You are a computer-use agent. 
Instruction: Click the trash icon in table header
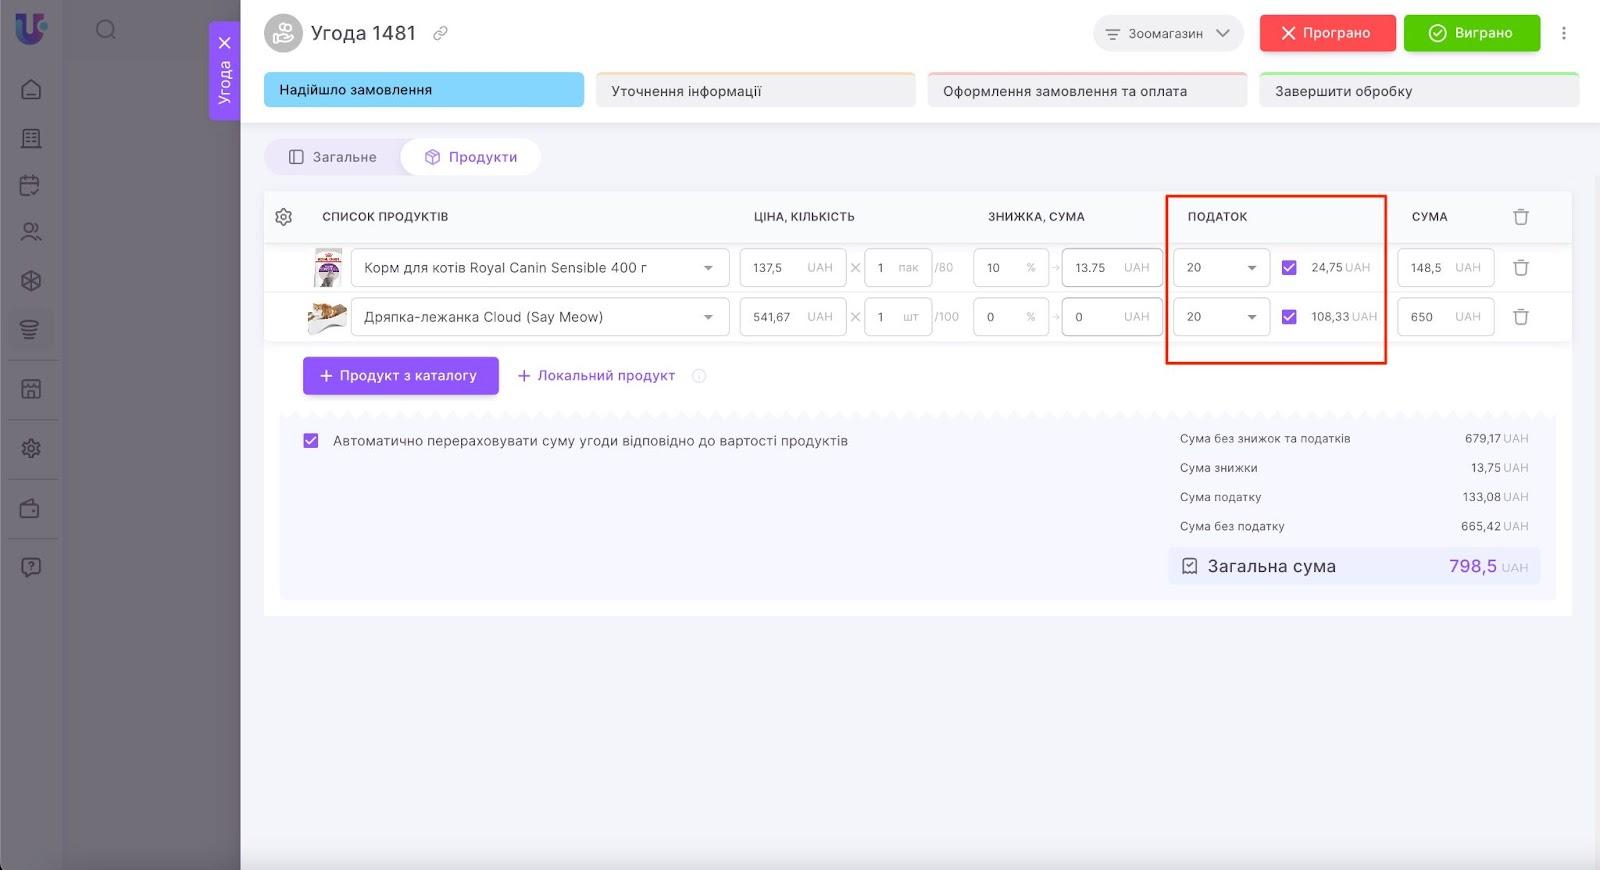(1520, 217)
